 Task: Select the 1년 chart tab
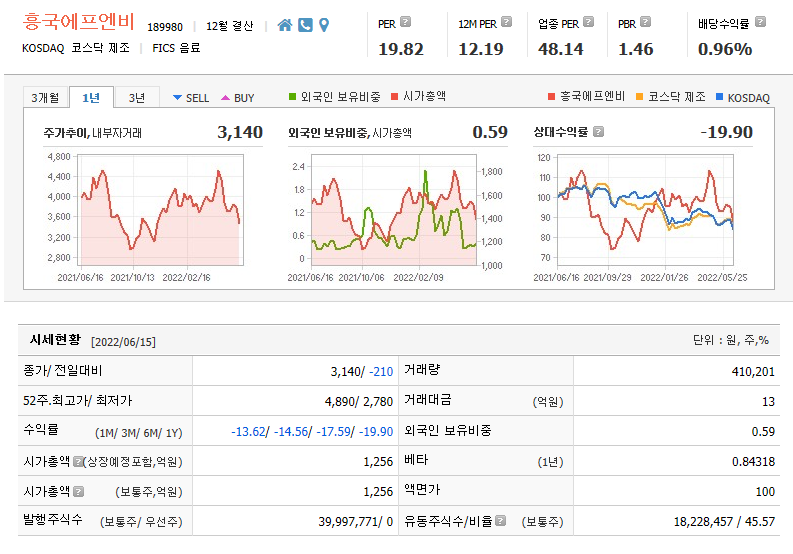point(91,97)
